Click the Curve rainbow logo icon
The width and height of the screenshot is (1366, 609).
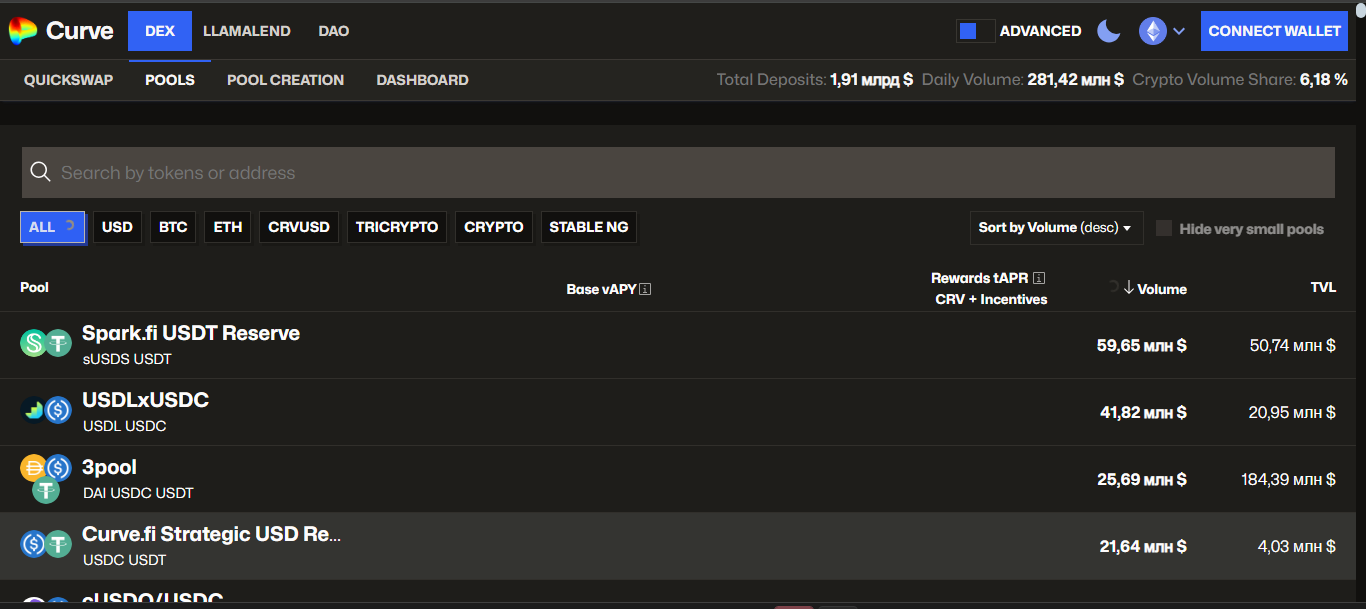(x=22, y=31)
